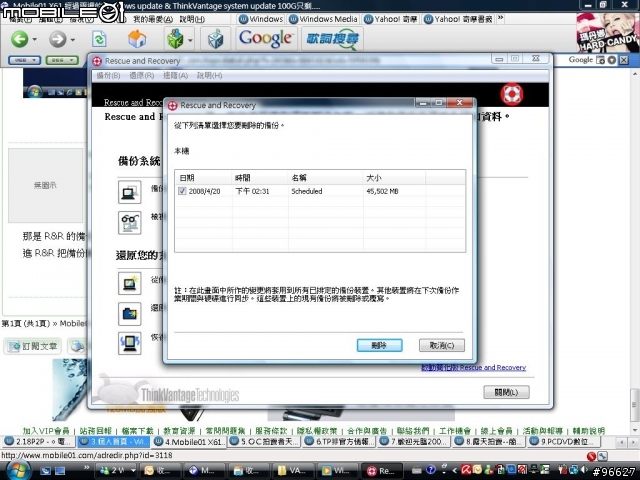This screenshot has width=640, height=480.
Task: Click the 加入VIP會員 footer link
Action: point(46,431)
